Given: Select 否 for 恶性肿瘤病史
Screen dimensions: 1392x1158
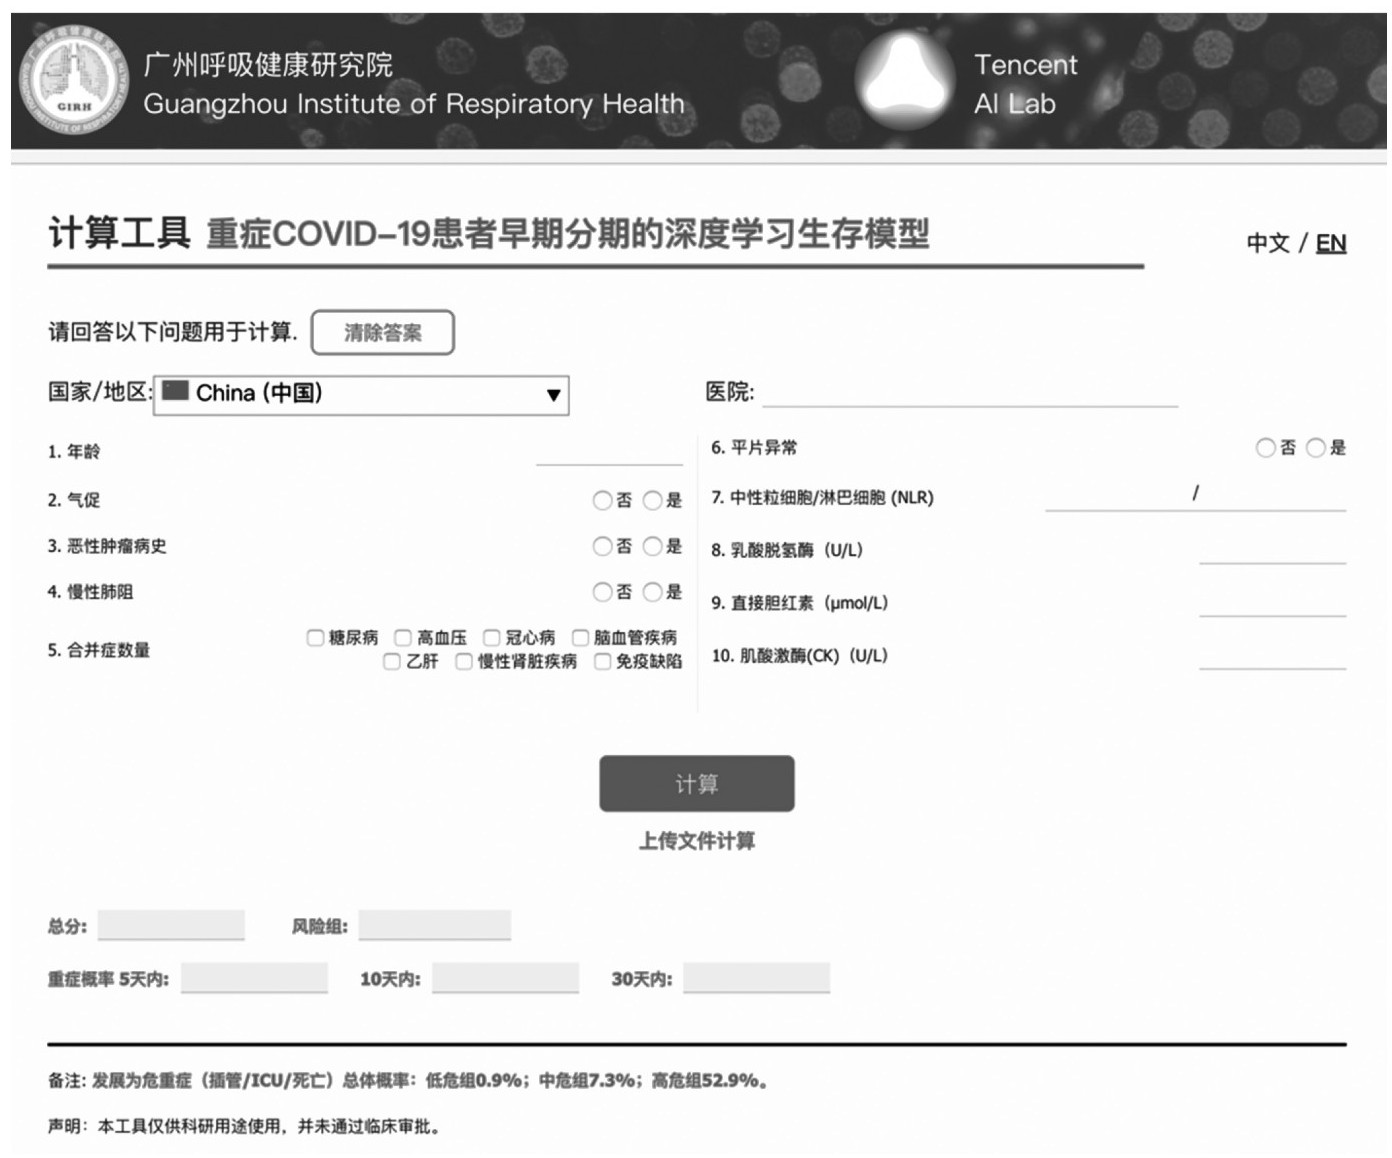Looking at the screenshot, I should pos(602,546).
